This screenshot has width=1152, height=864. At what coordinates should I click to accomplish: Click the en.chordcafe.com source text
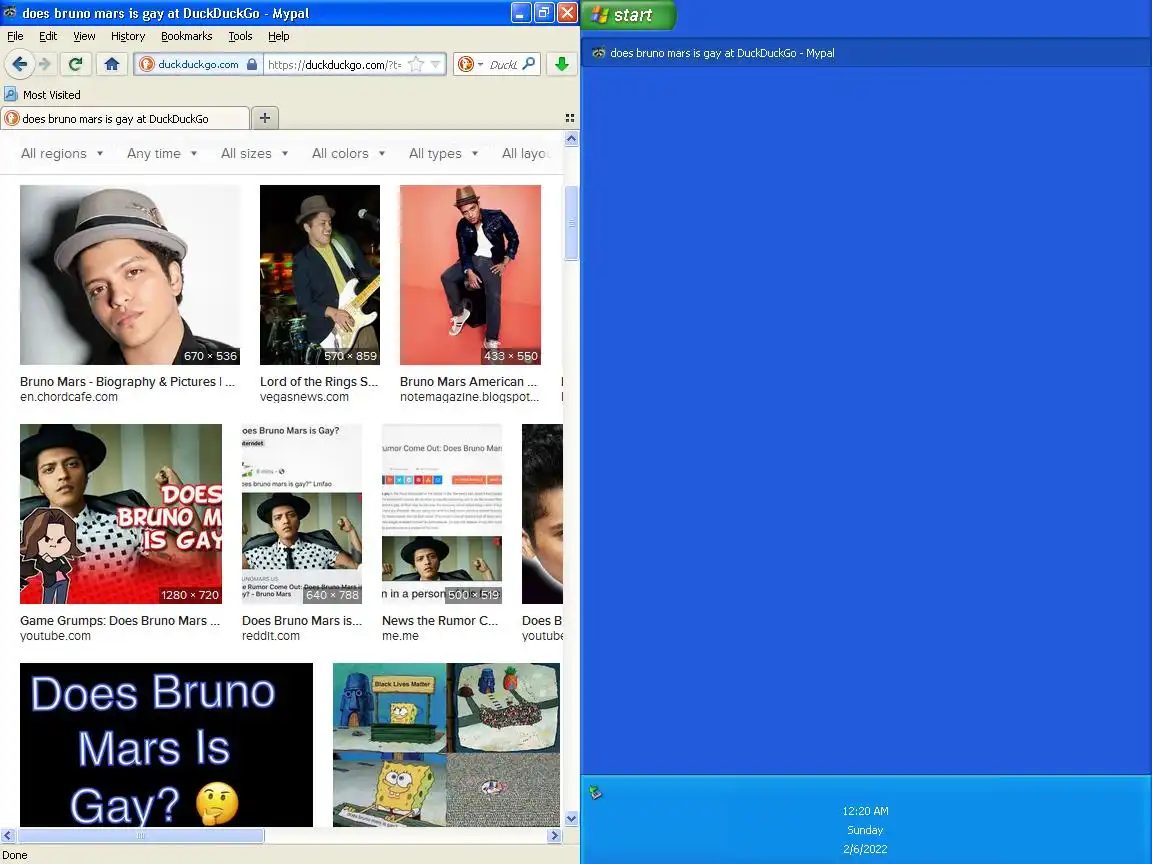(x=68, y=397)
